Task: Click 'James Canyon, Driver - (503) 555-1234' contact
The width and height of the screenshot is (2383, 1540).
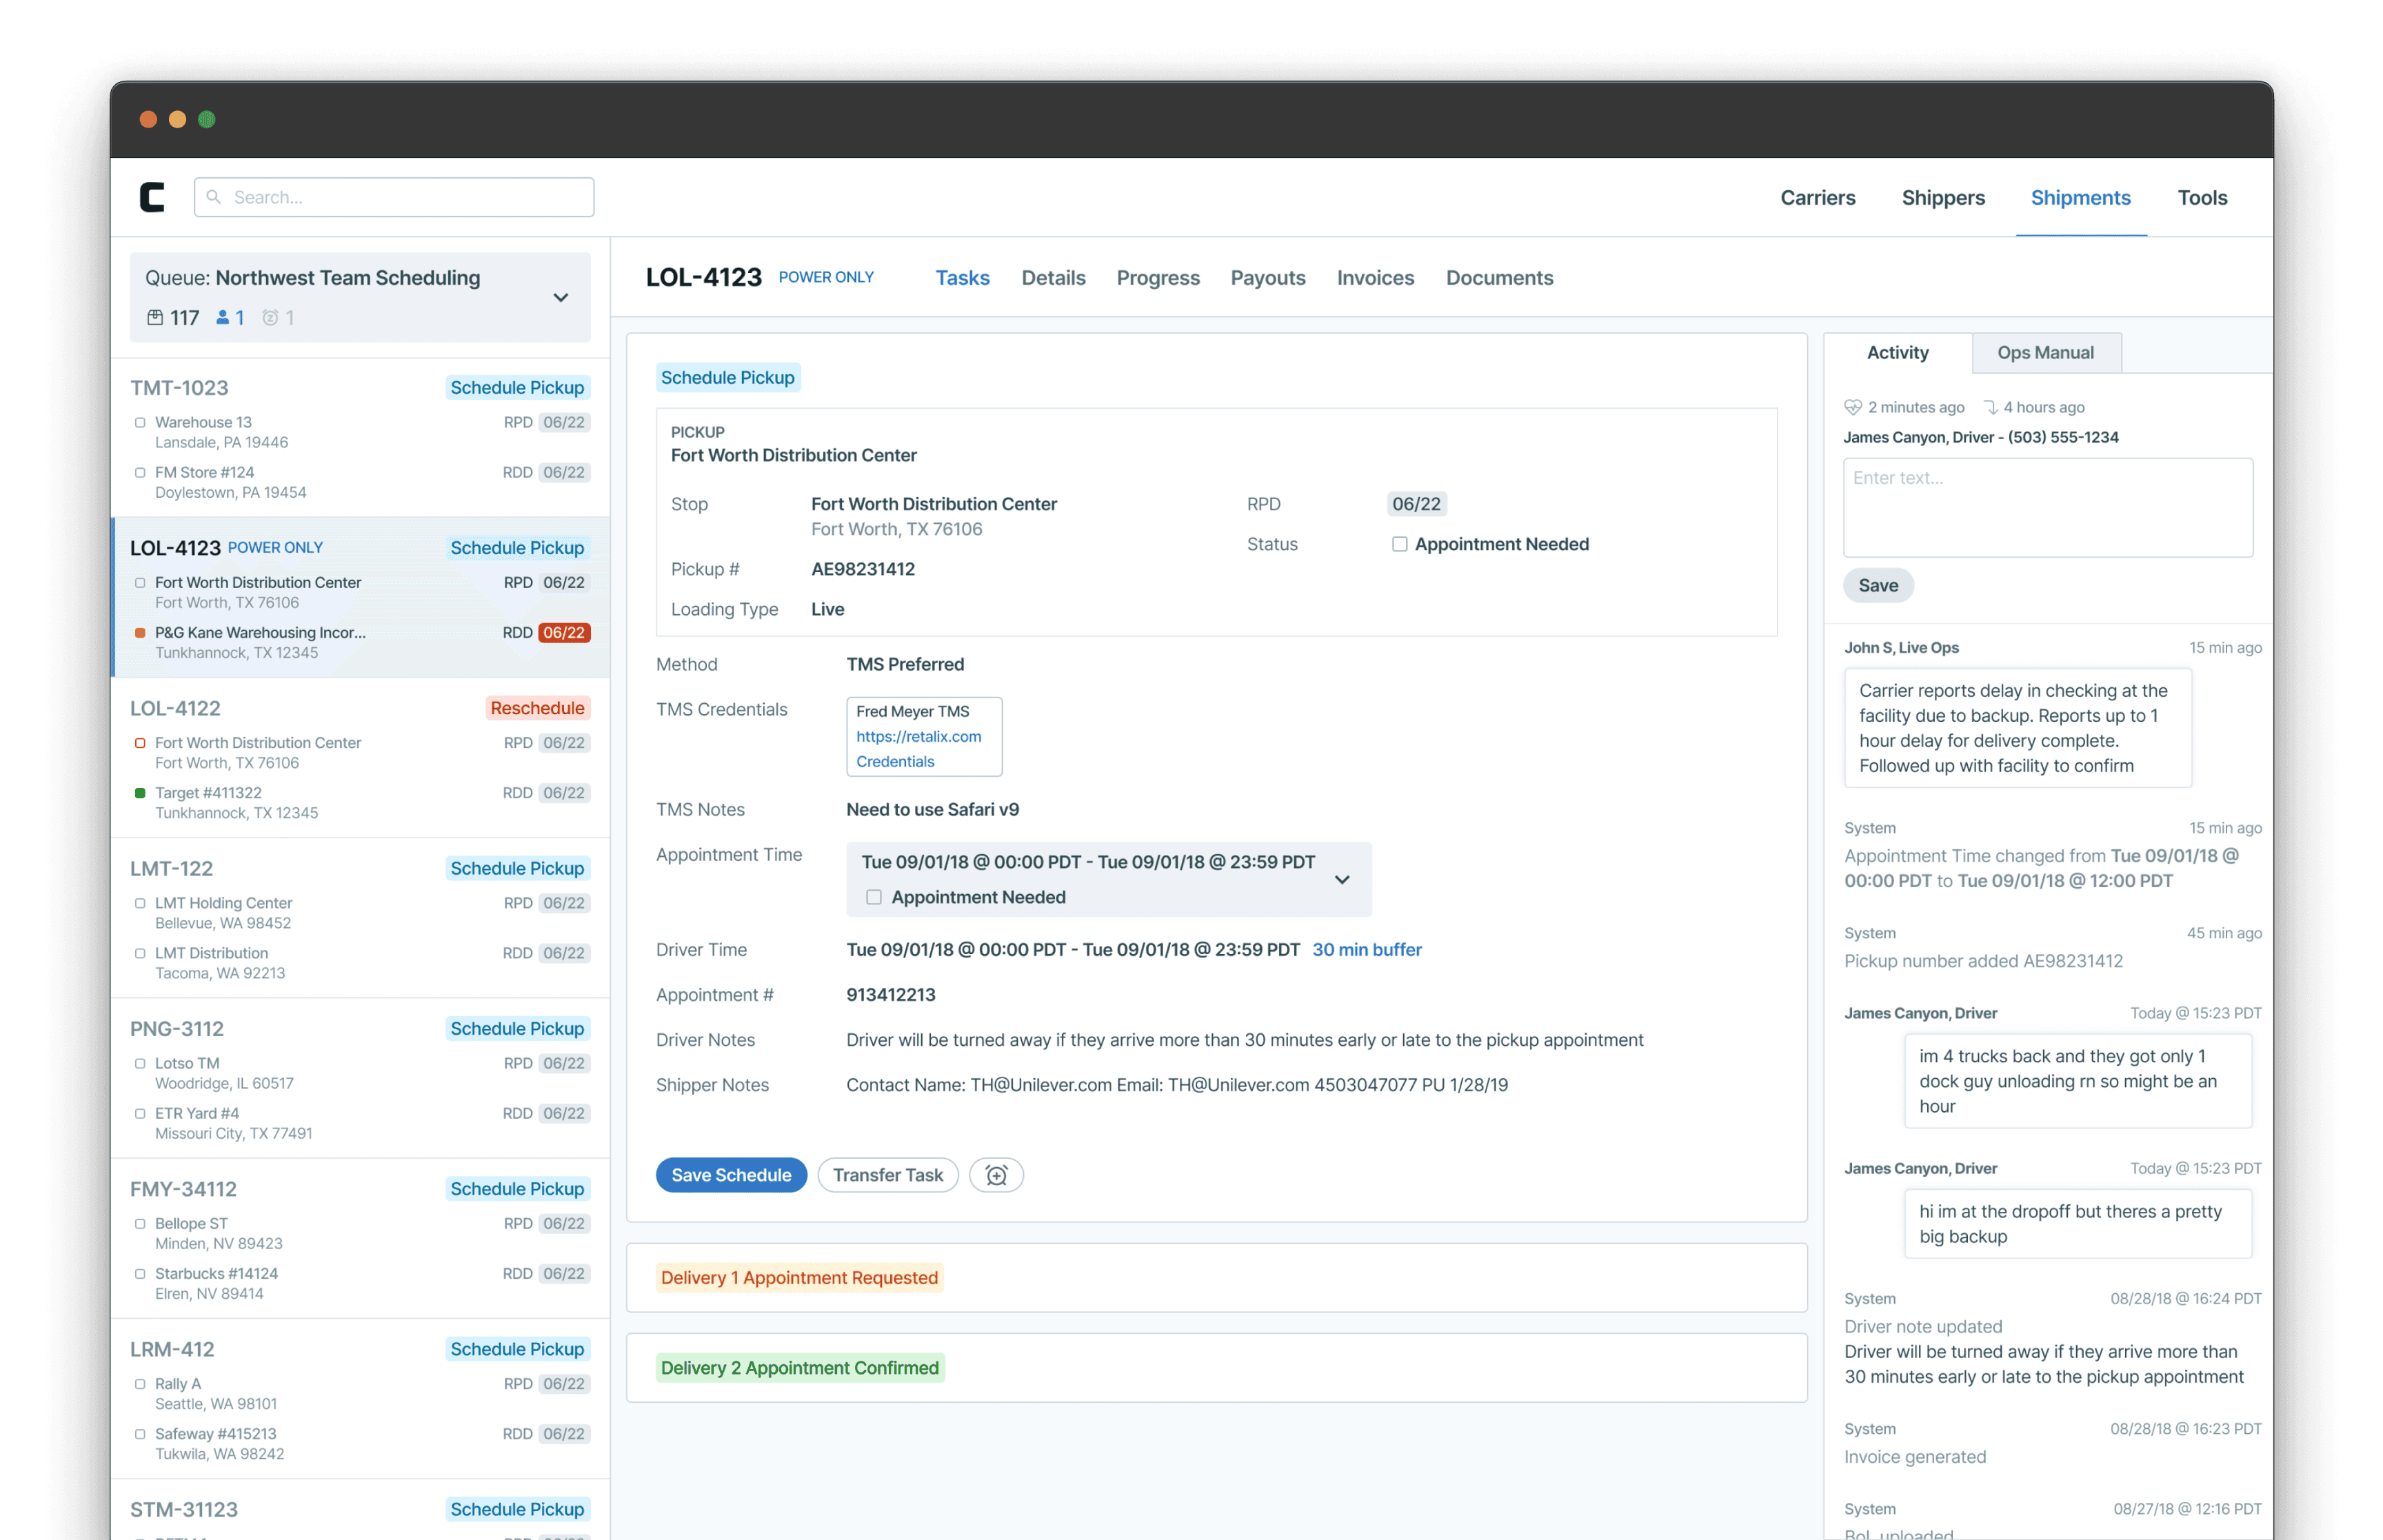Action: point(1980,437)
